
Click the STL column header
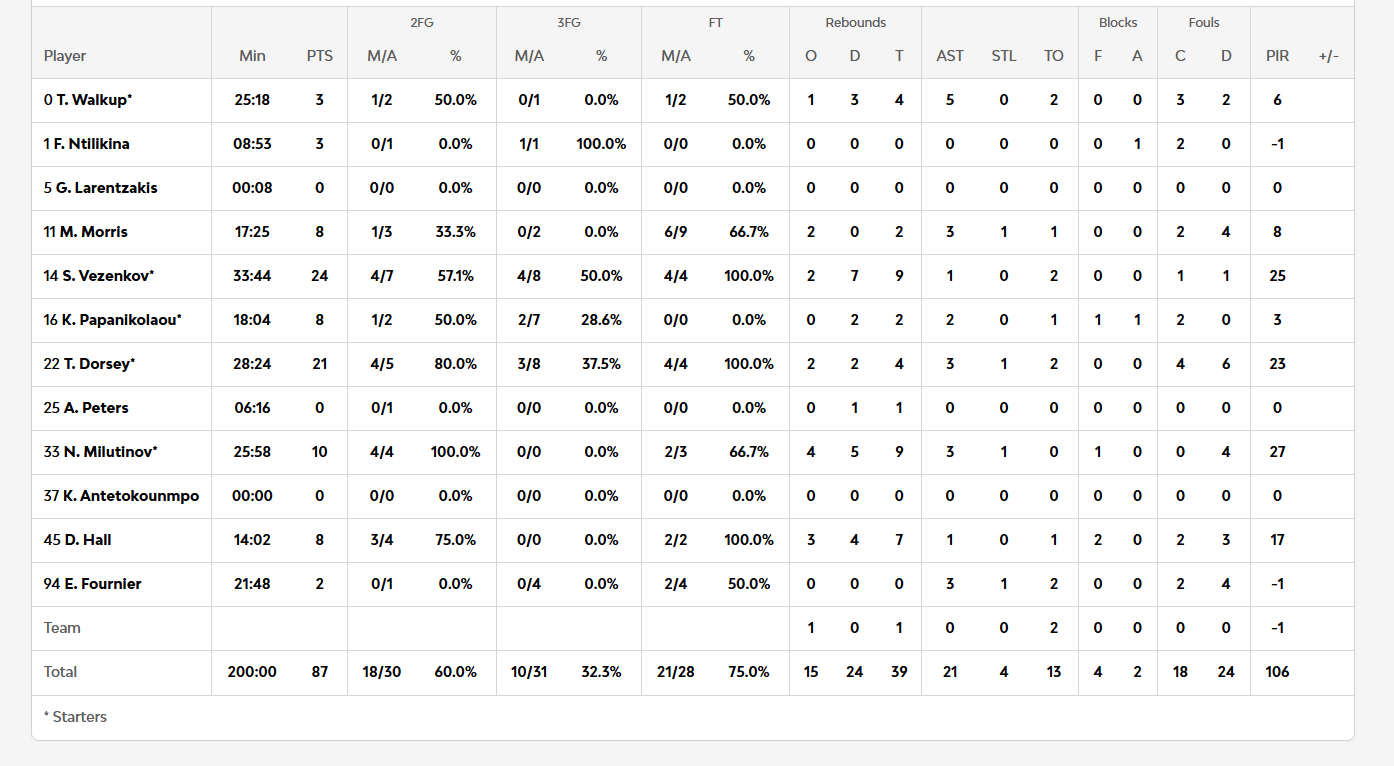tap(1004, 56)
